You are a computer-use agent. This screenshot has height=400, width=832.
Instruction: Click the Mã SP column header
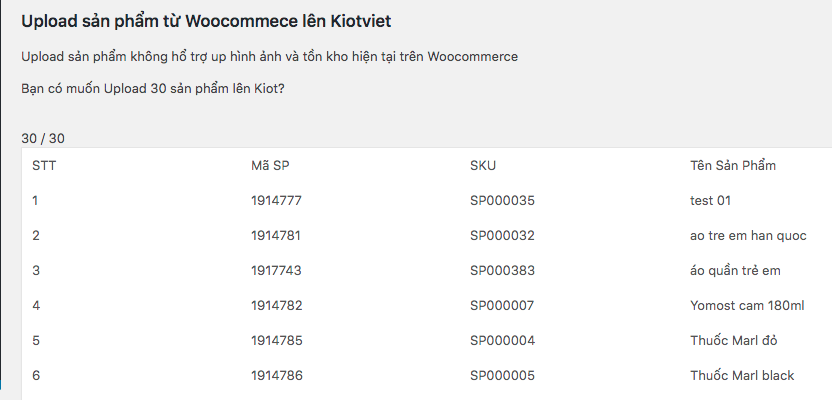[270, 166]
